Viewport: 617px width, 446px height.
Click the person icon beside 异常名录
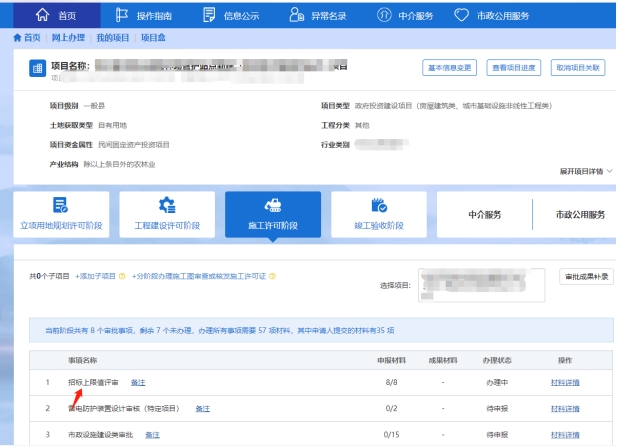click(x=296, y=15)
